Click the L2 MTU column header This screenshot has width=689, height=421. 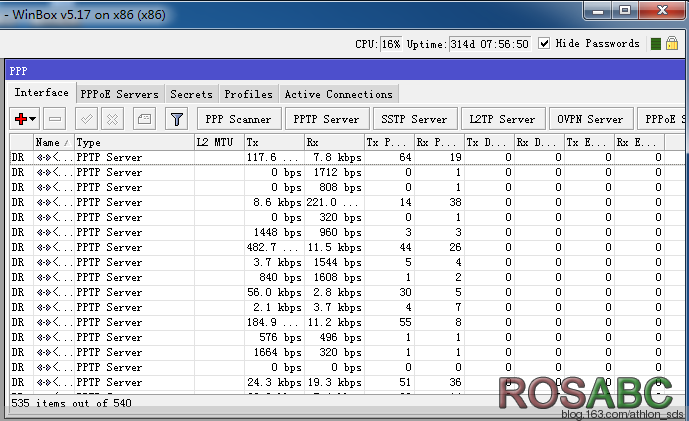click(219, 142)
